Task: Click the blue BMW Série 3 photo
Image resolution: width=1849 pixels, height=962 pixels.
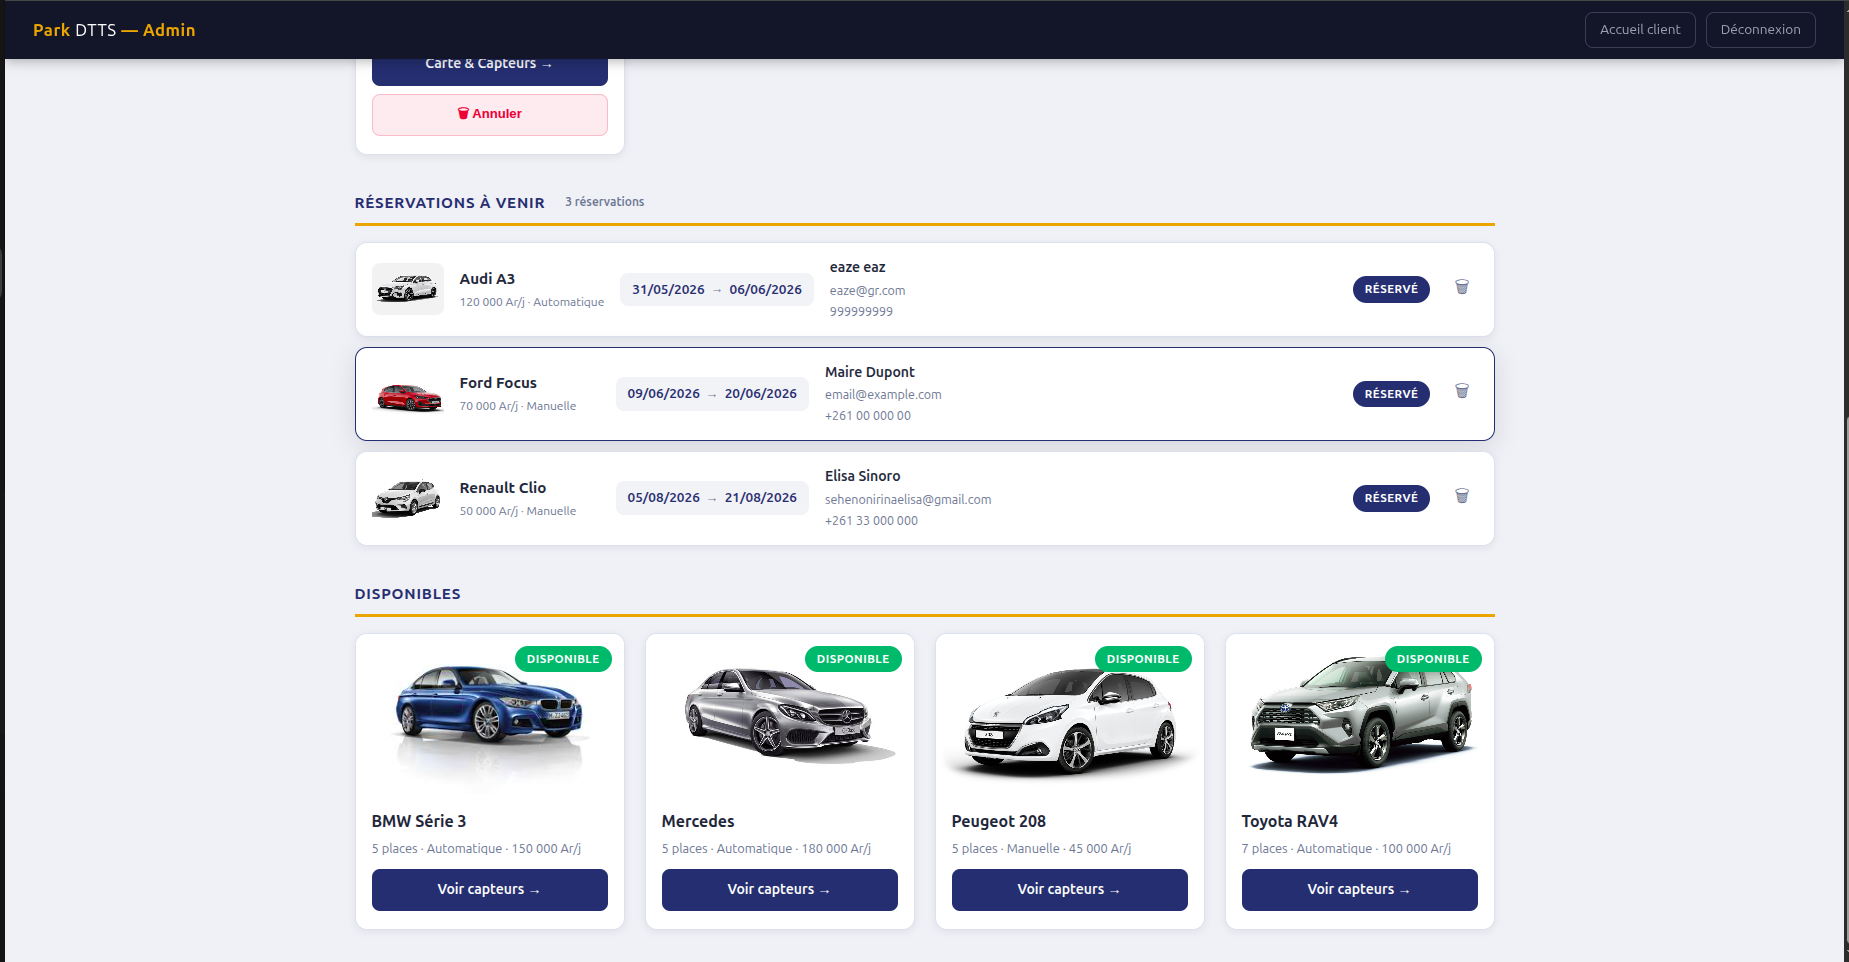Action: point(490,719)
